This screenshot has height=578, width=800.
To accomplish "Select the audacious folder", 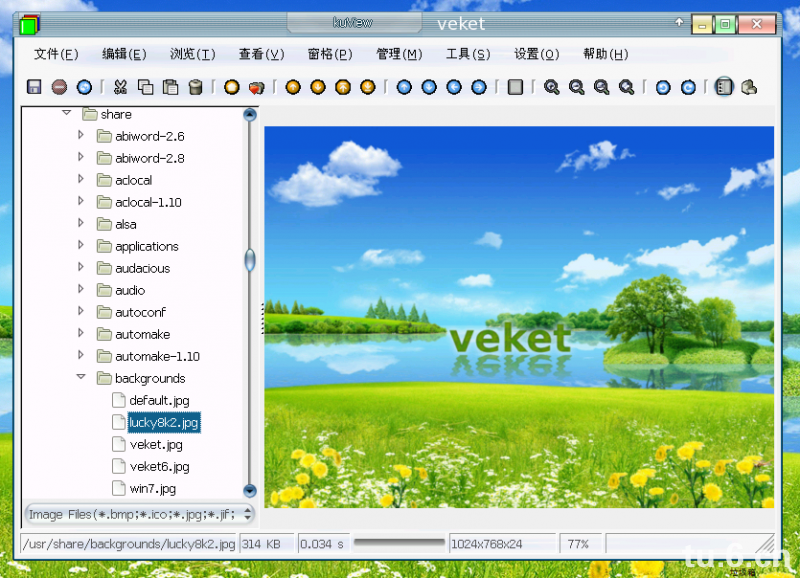I will click(x=142, y=268).
